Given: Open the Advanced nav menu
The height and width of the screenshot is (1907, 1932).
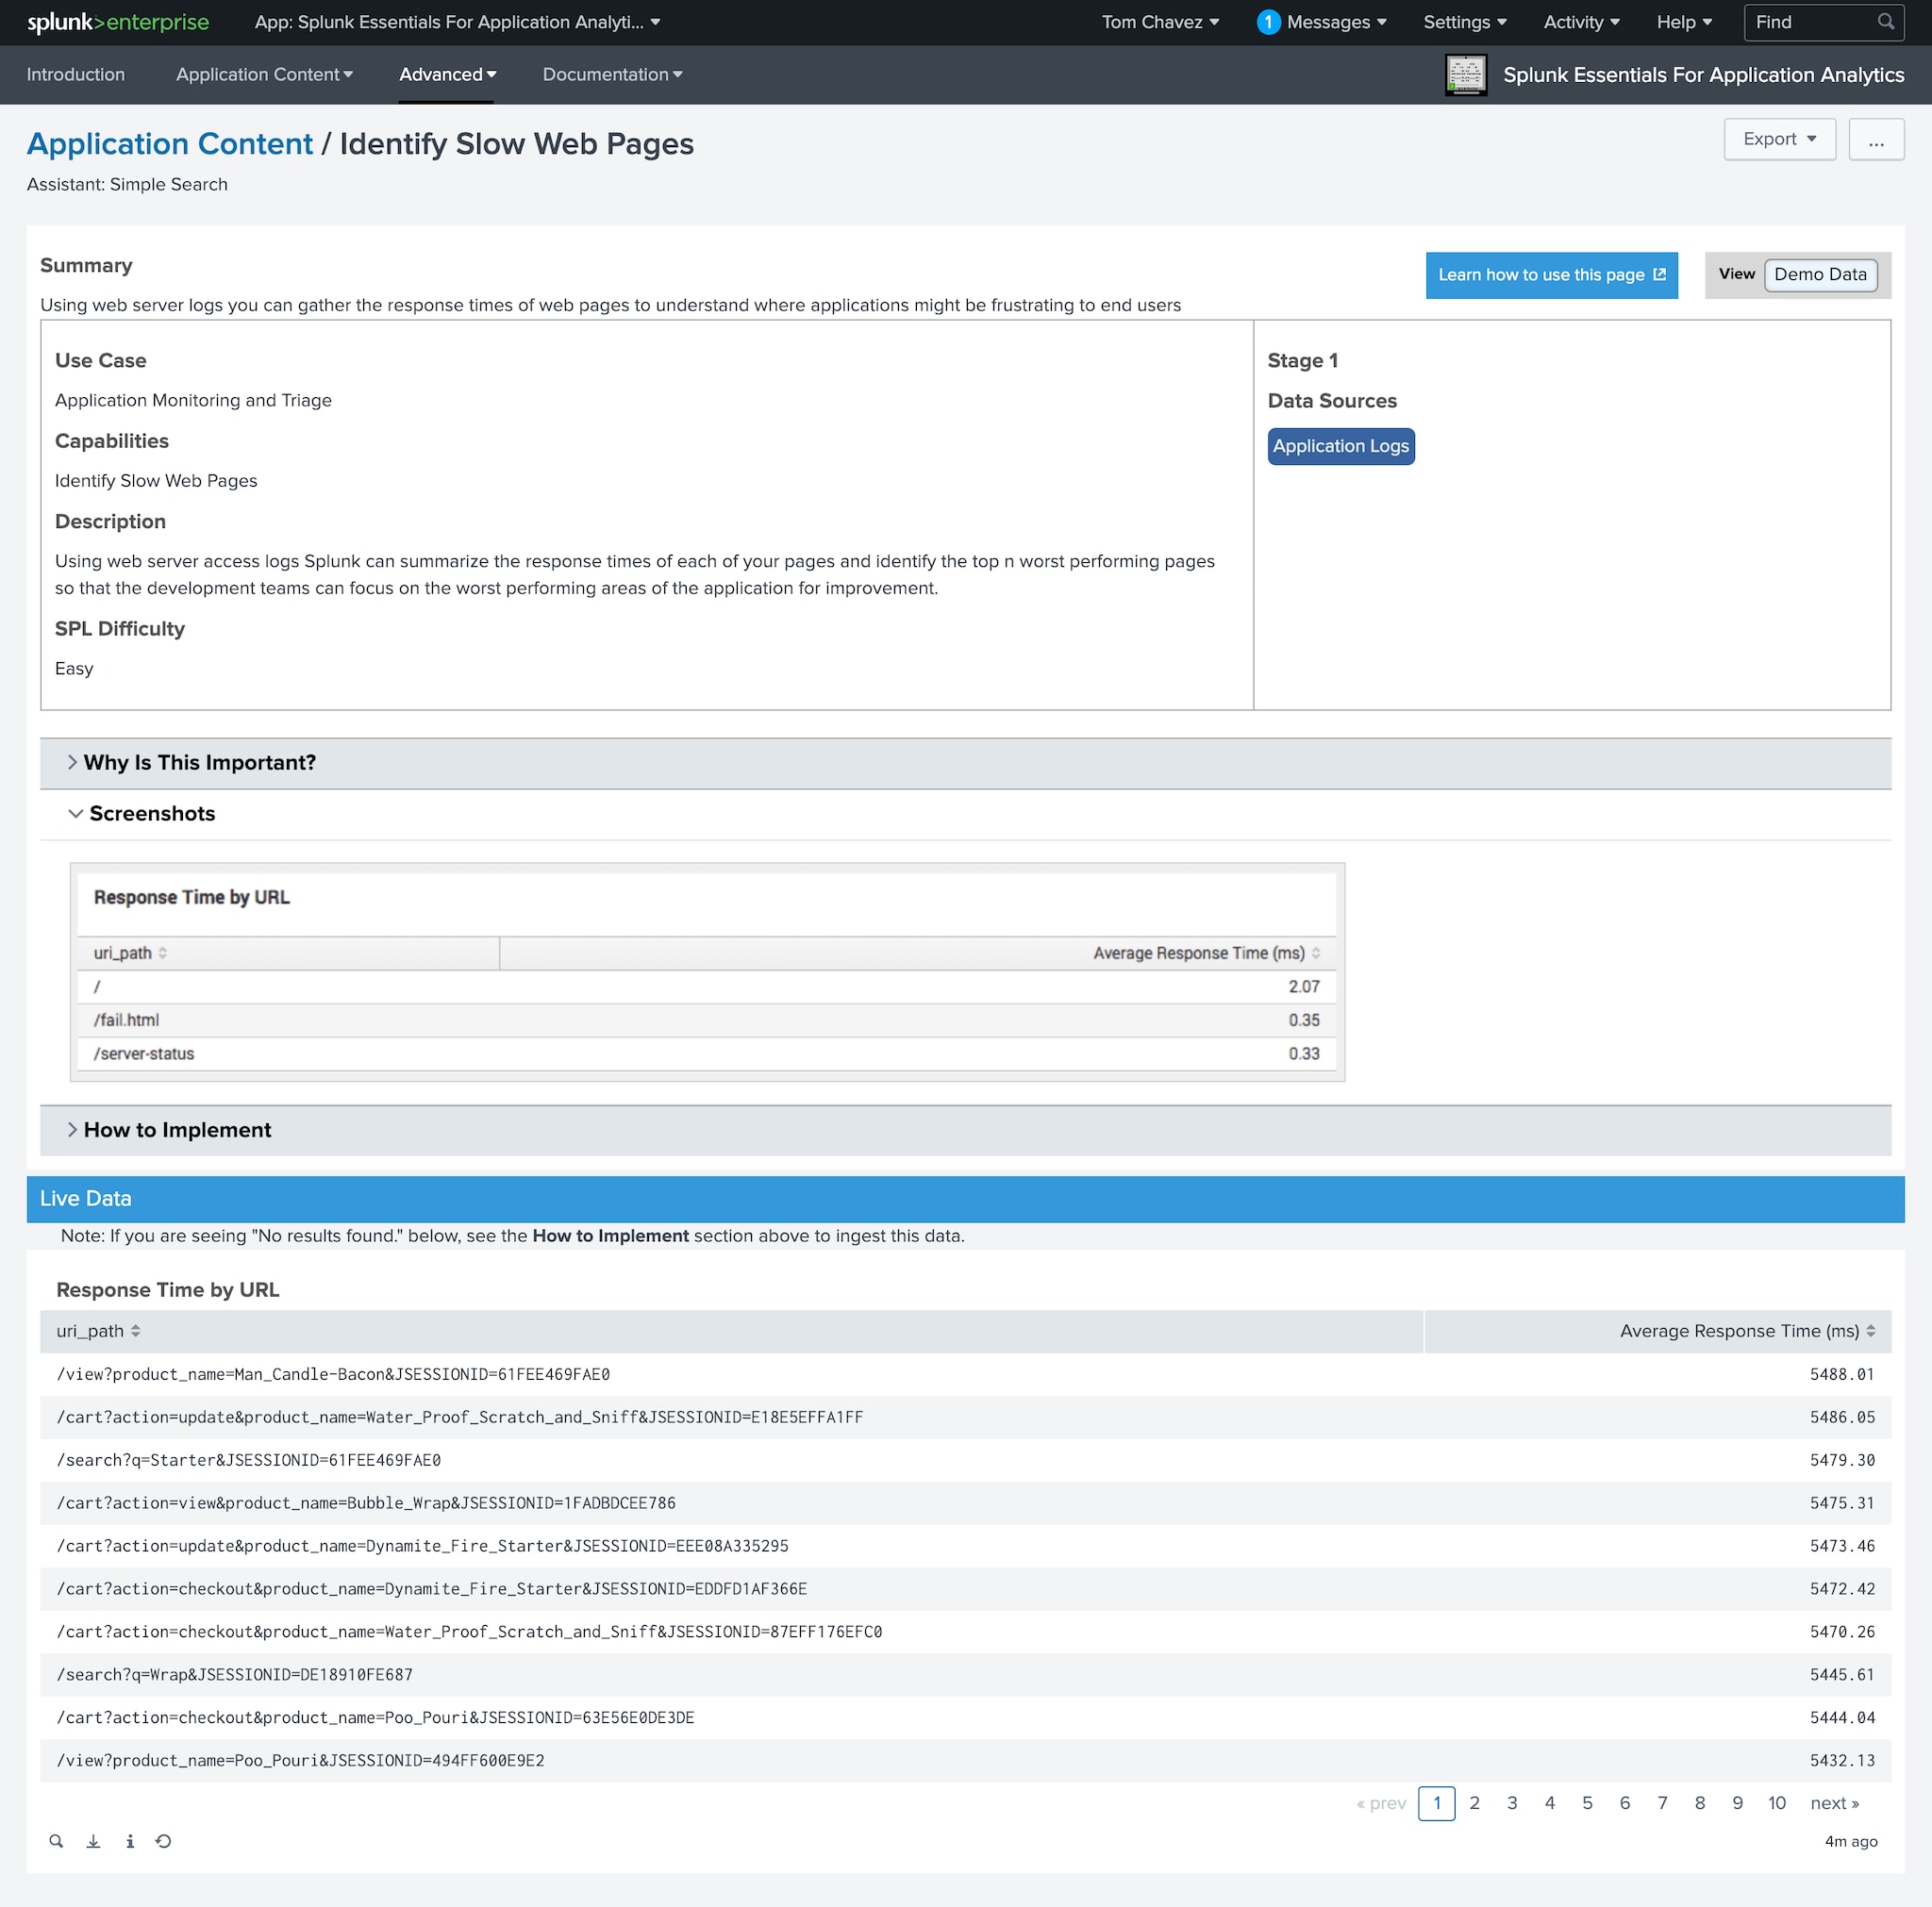Looking at the screenshot, I should [x=447, y=75].
